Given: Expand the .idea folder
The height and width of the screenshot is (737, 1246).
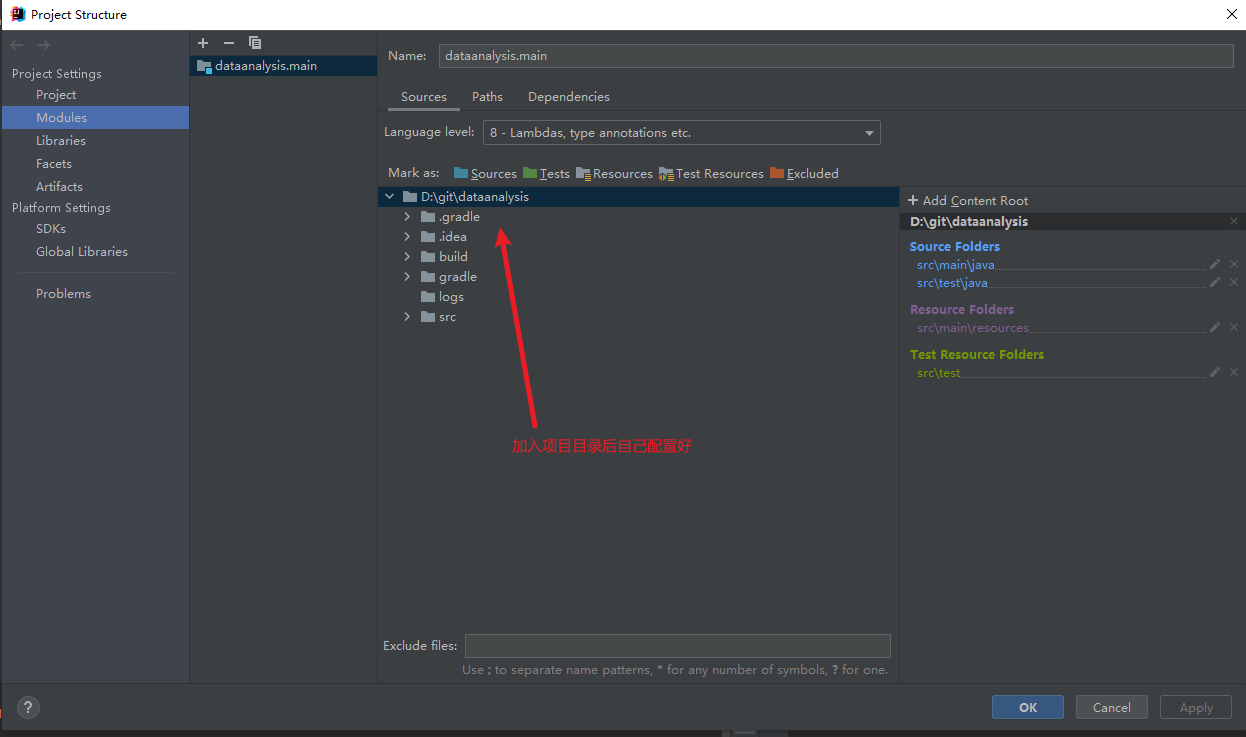Looking at the screenshot, I should click(407, 237).
